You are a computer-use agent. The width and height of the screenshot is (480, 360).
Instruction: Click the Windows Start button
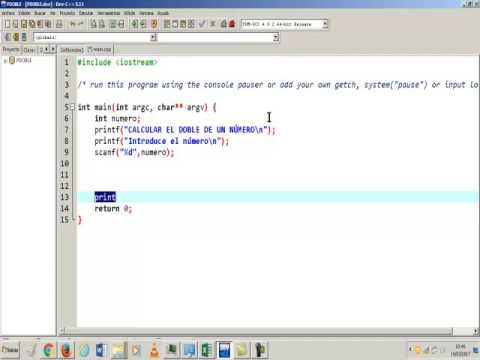tap(10, 350)
